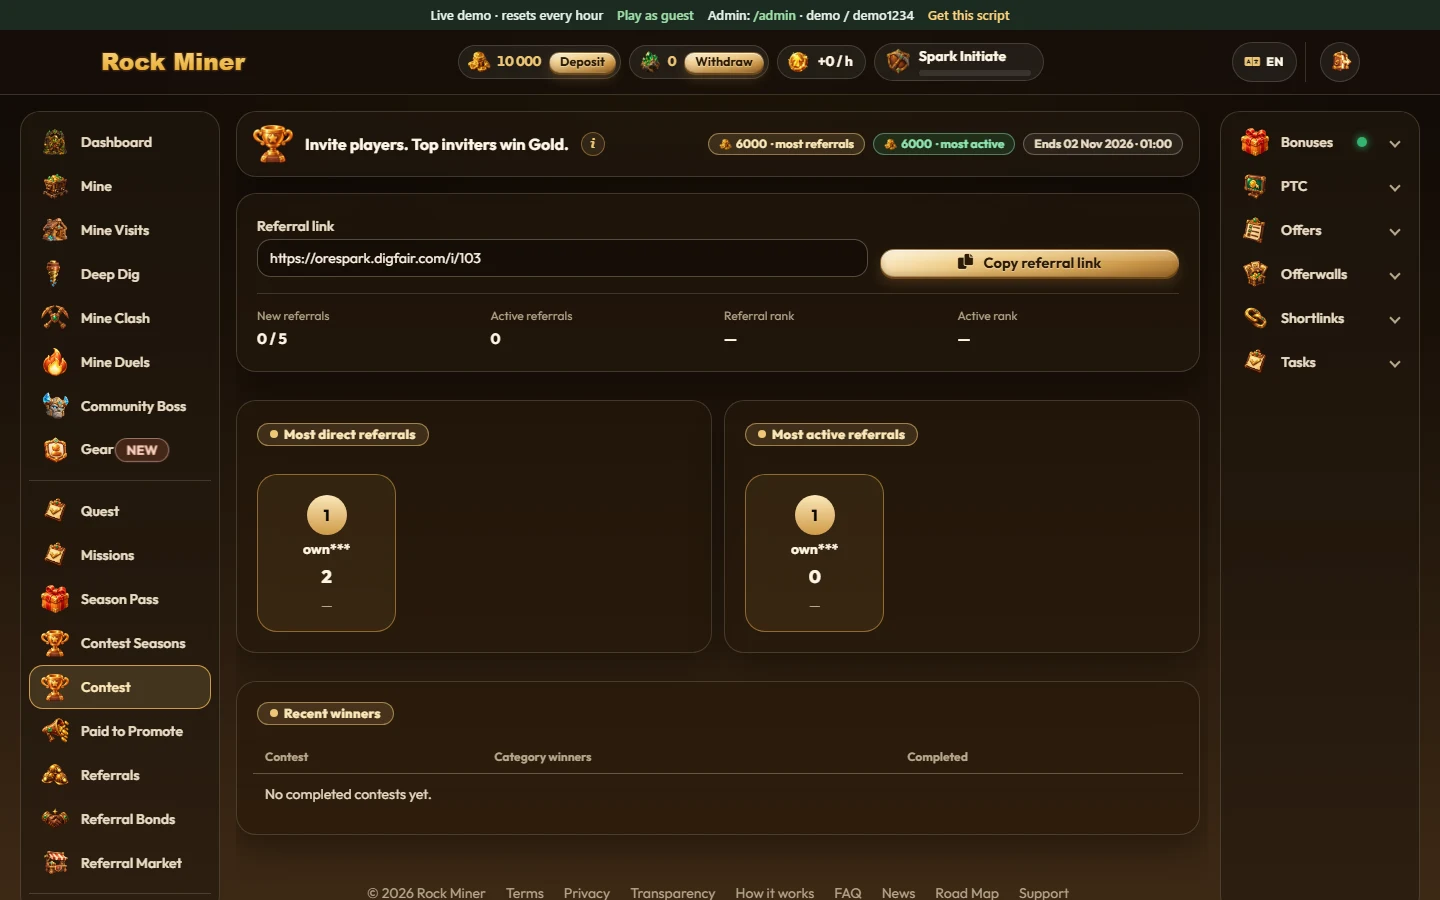Click the Ends 02 Nov 2026 badge
Image resolution: width=1440 pixels, height=900 pixels.
pos(1103,144)
